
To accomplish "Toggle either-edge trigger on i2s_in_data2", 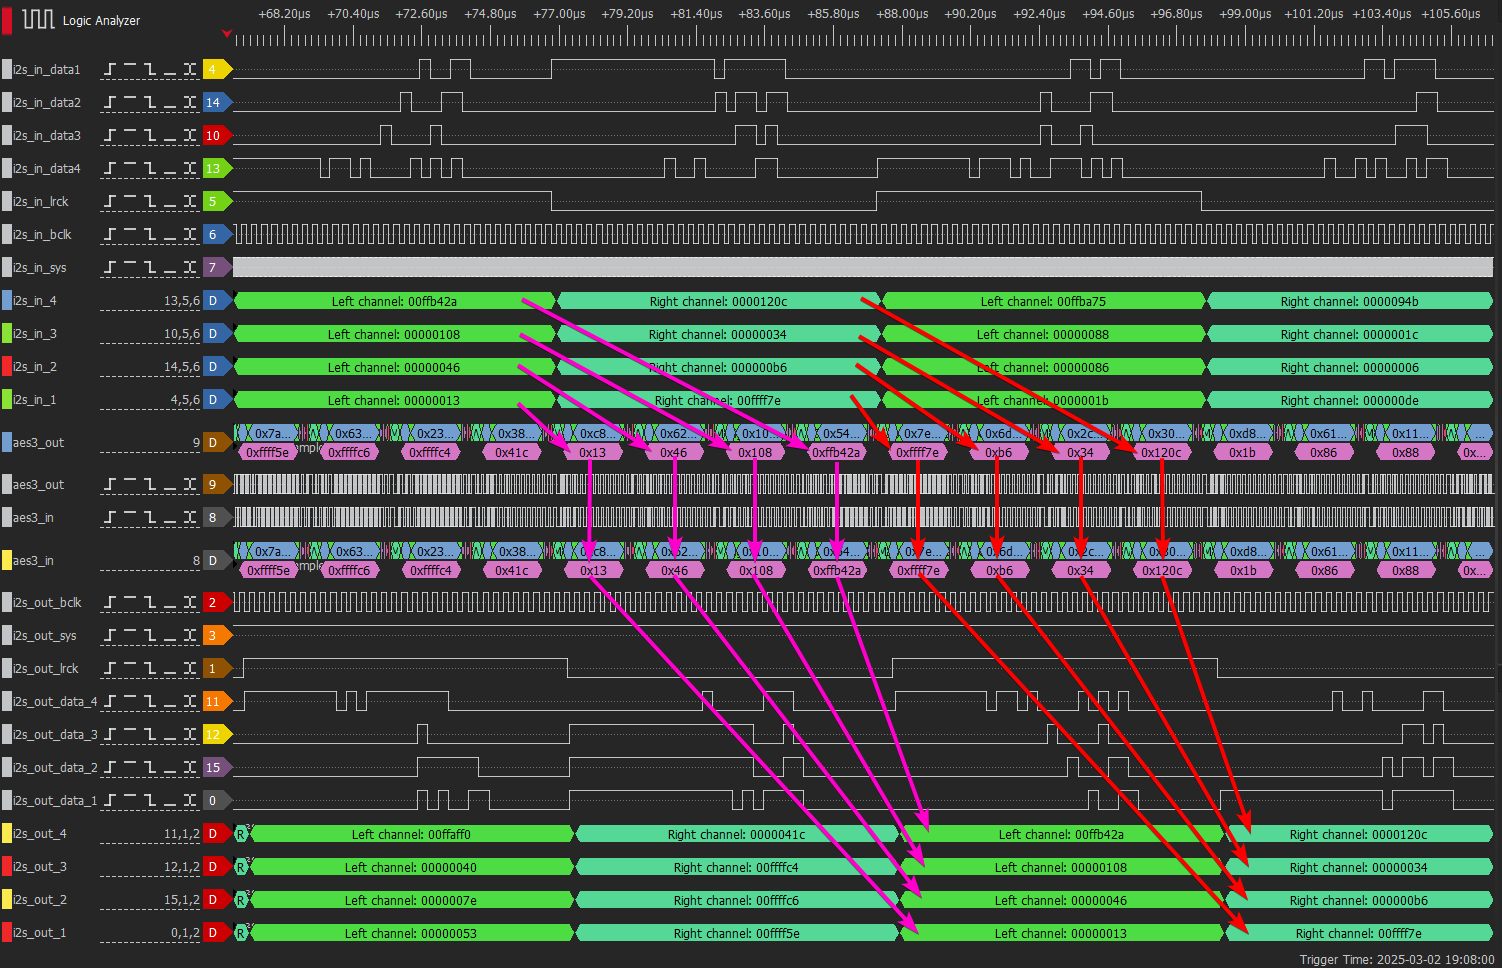I will coord(190,103).
